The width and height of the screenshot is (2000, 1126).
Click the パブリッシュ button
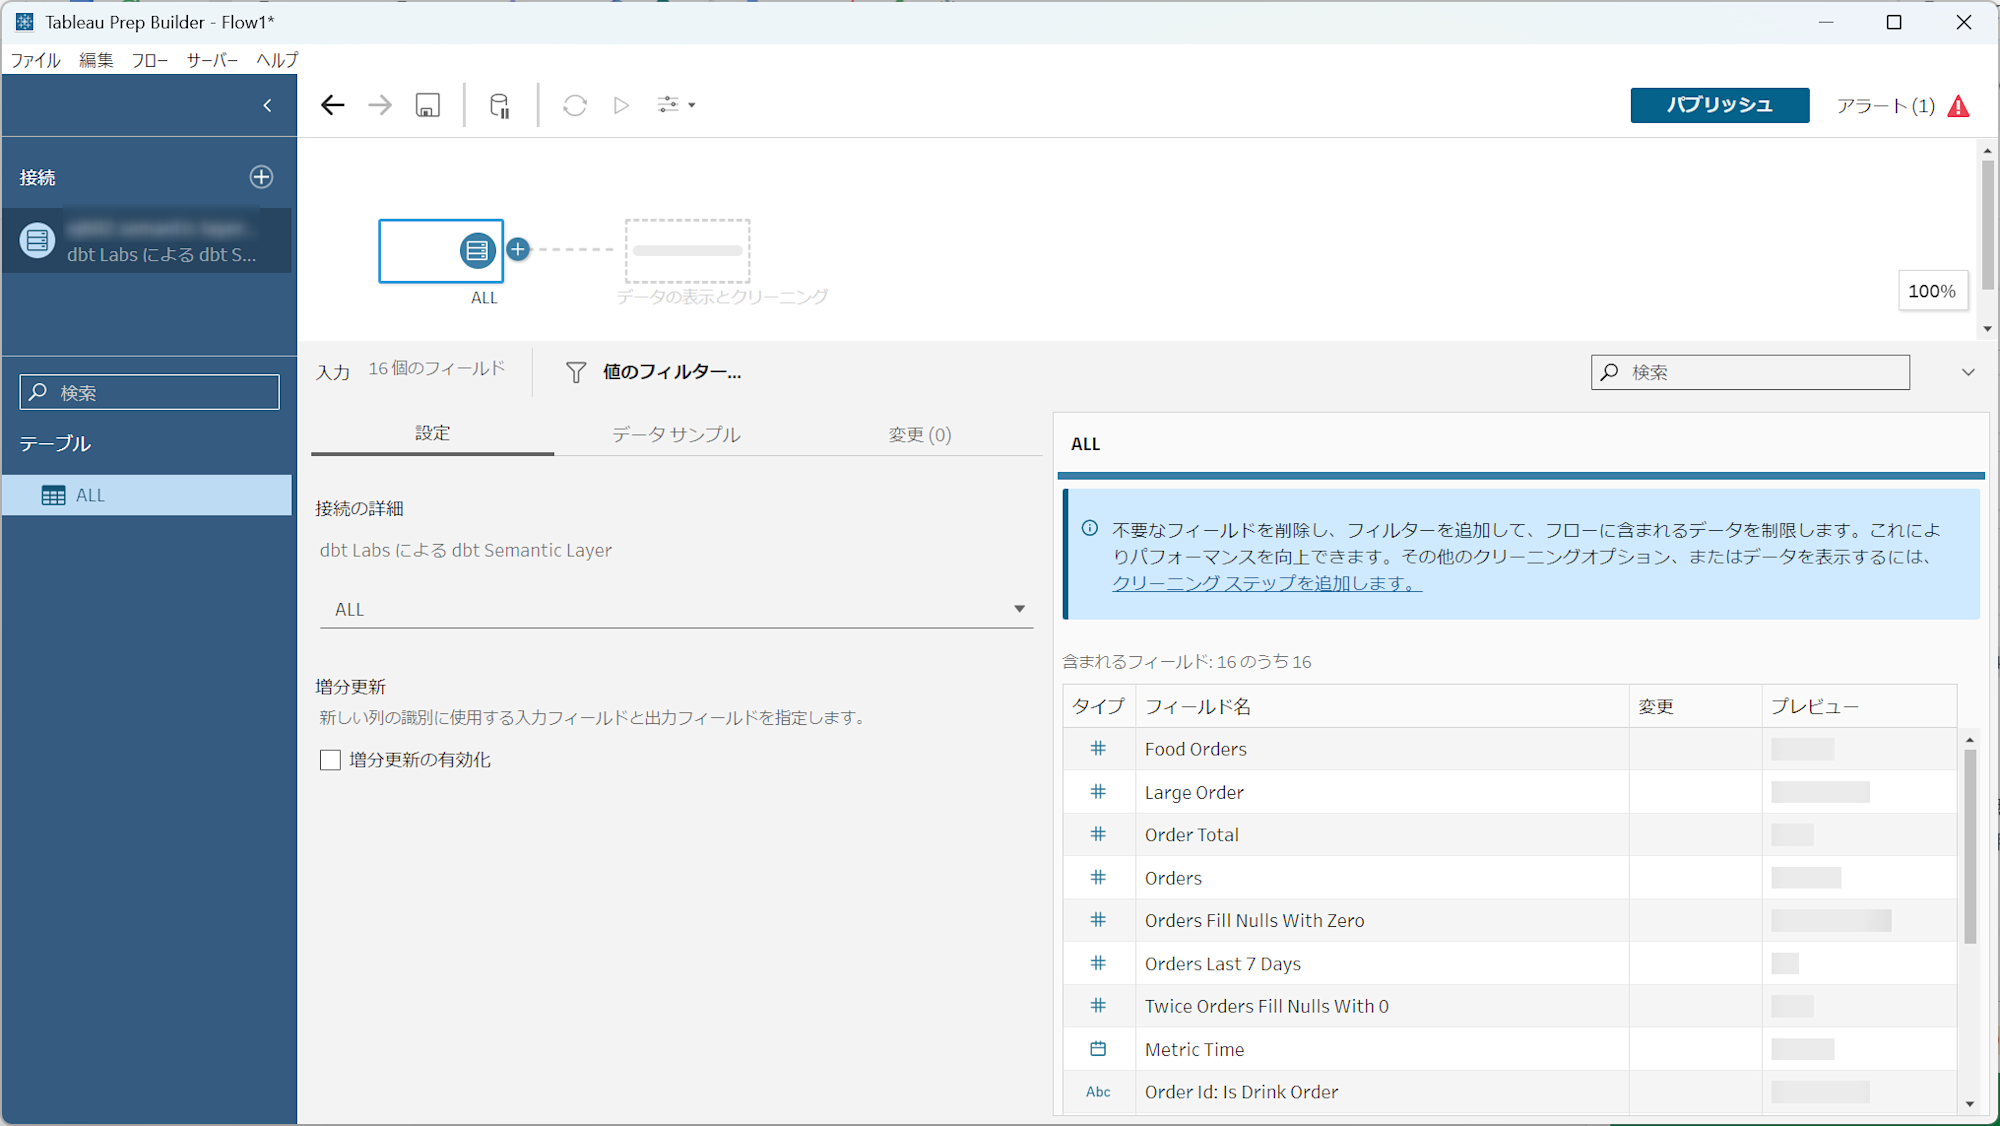point(1719,105)
